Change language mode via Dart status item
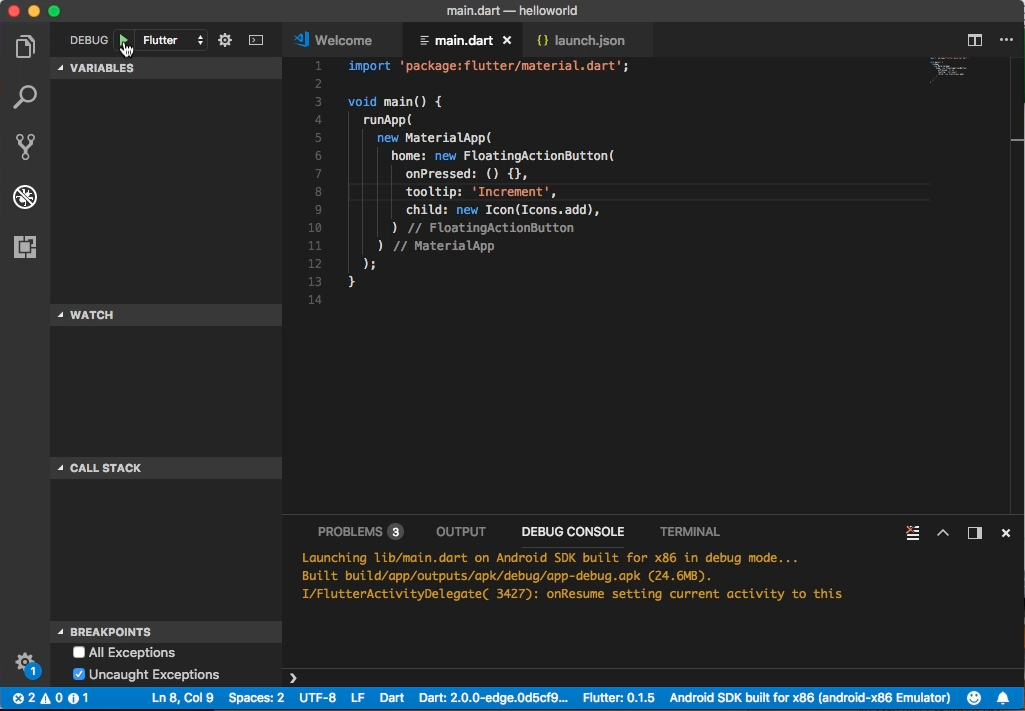The image size is (1025, 711). point(392,698)
